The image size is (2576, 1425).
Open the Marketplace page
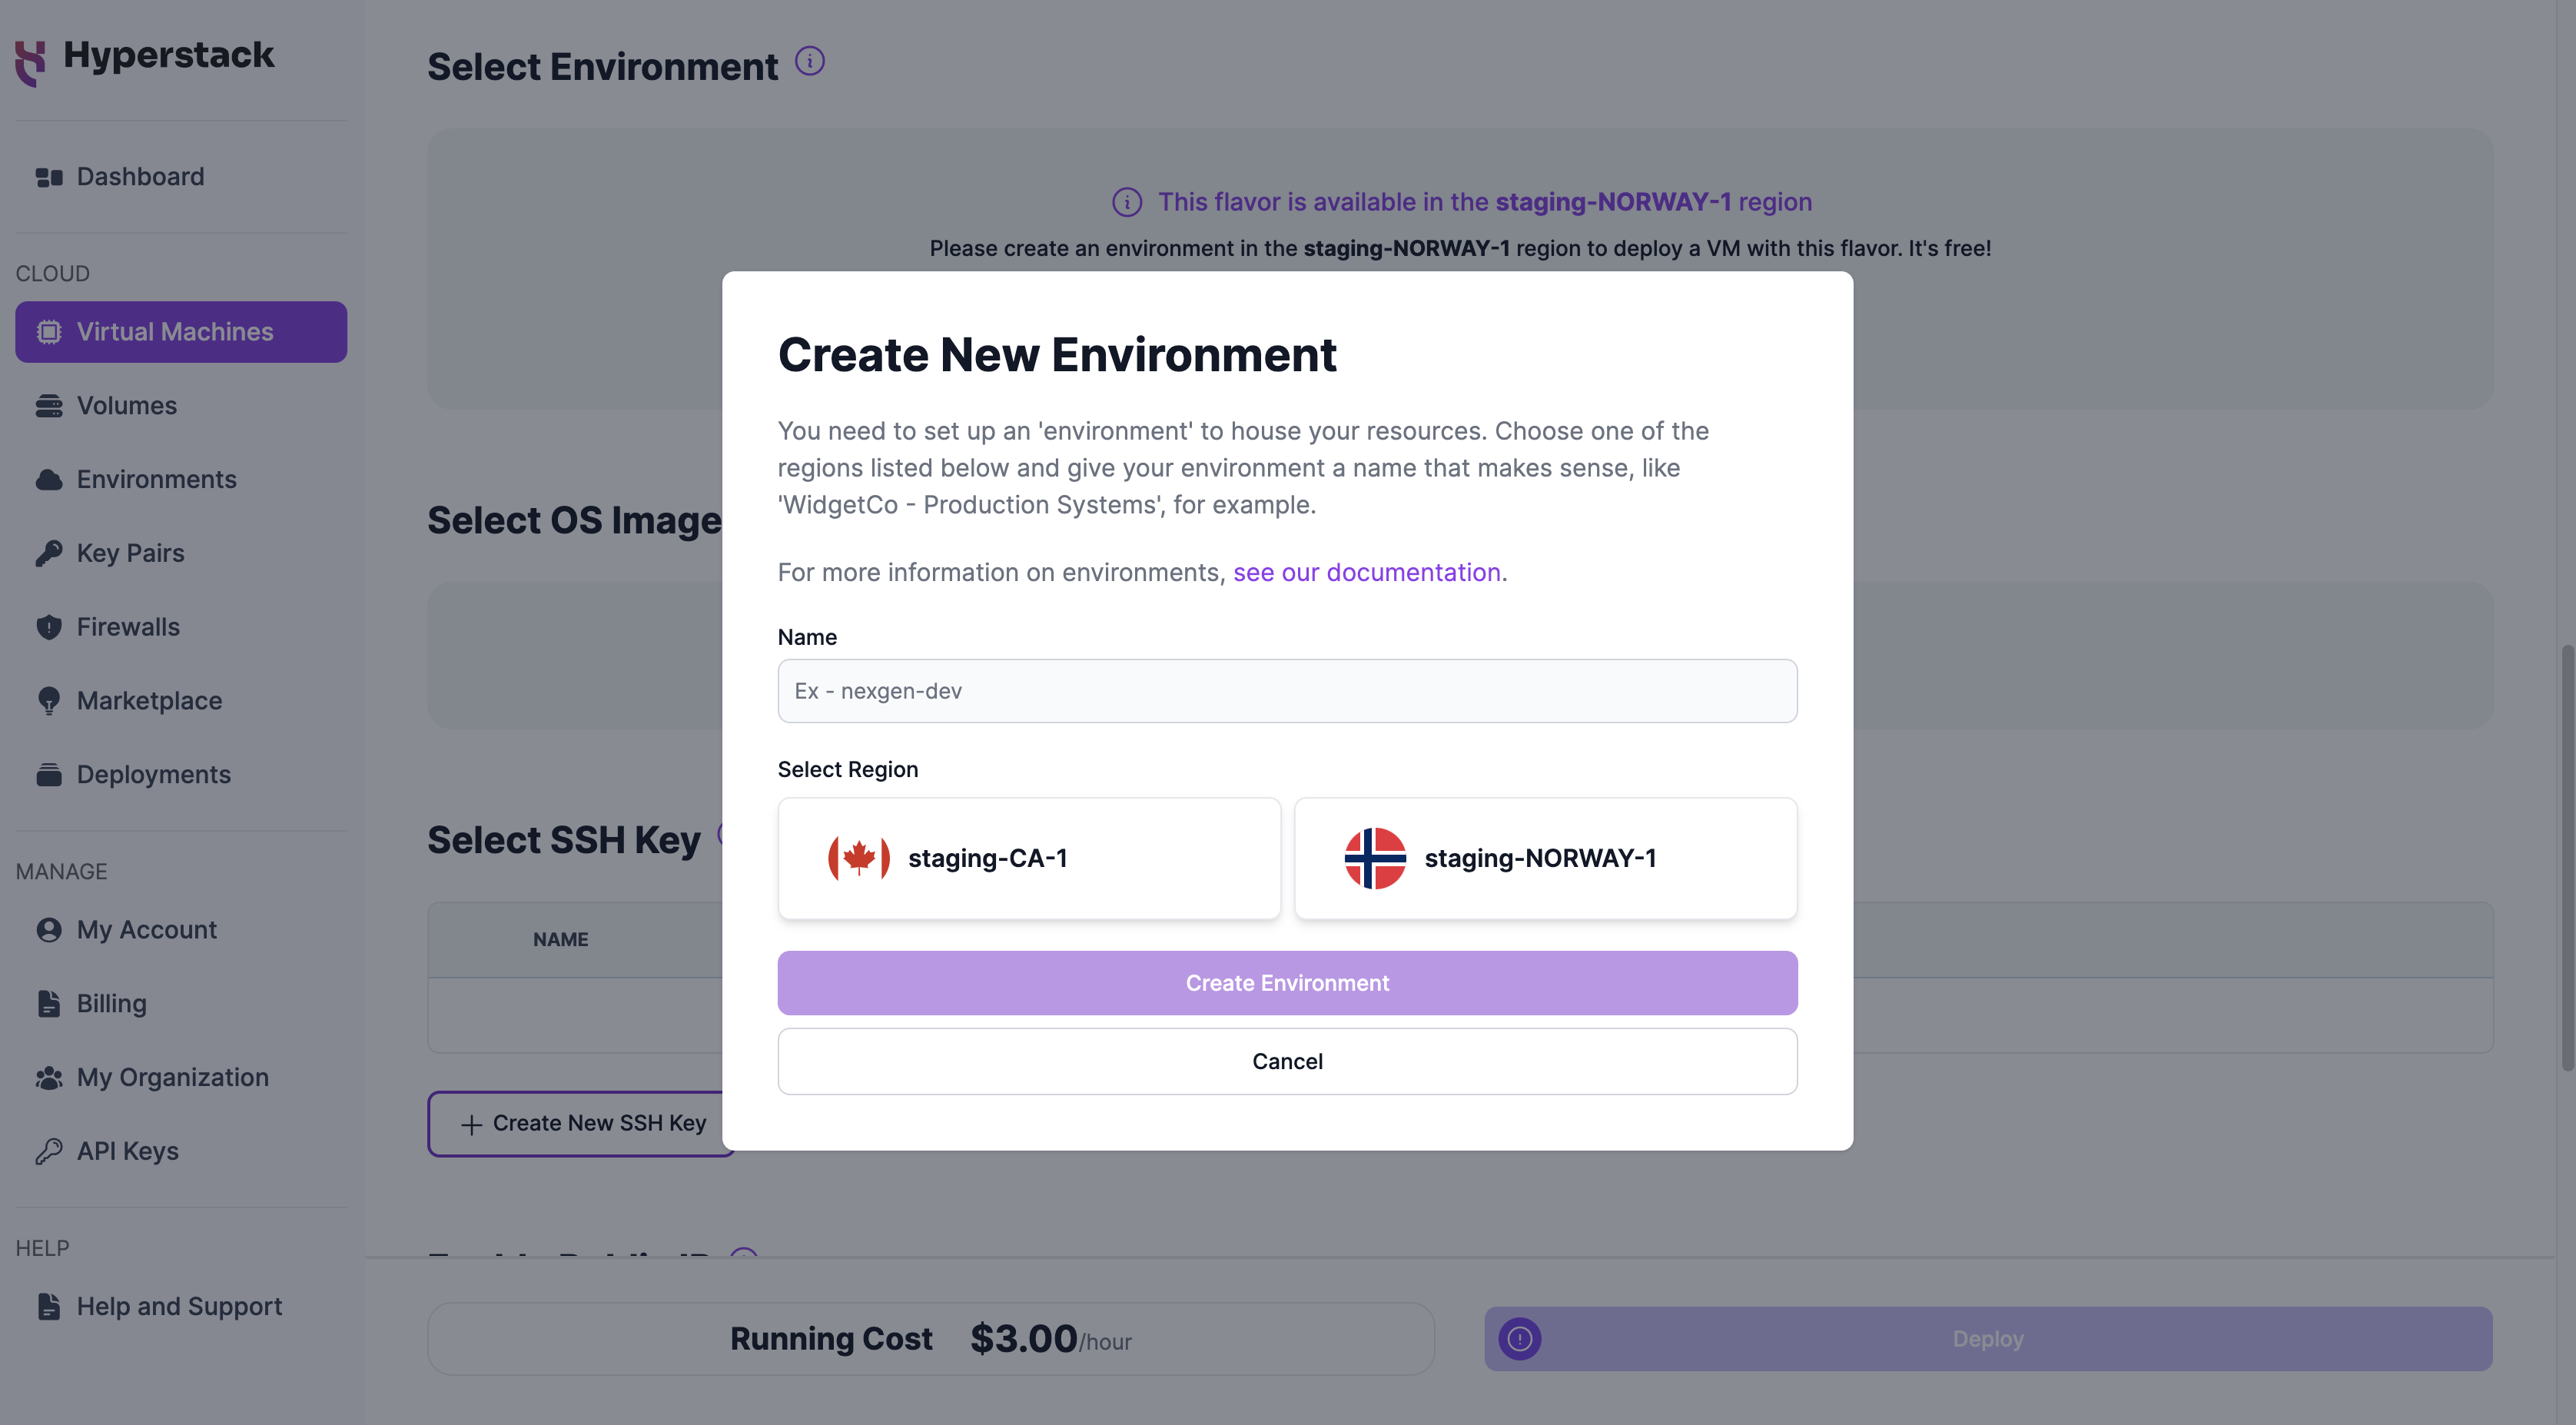click(181, 701)
